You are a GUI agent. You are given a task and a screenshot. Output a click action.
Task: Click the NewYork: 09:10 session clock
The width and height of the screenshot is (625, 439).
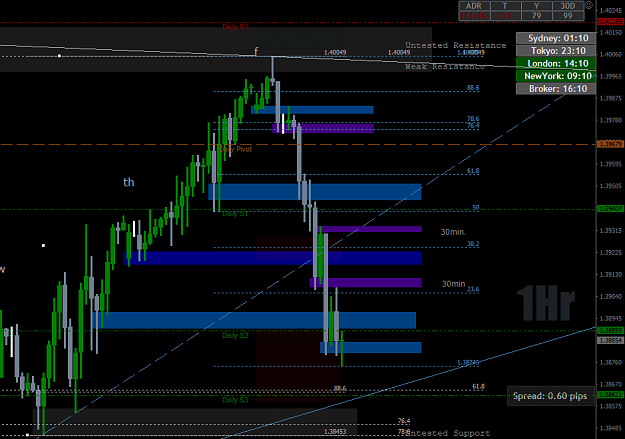click(x=556, y=76)
